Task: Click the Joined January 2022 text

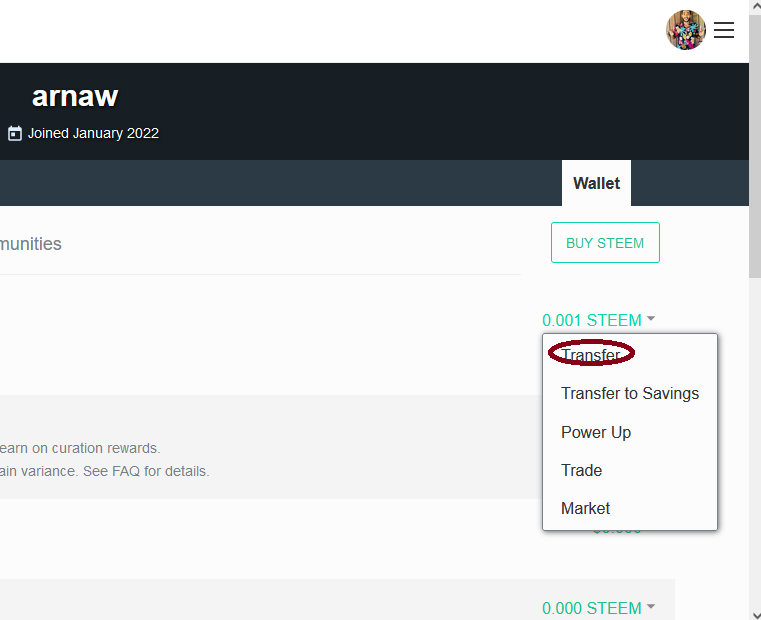Action: (93, 133)
